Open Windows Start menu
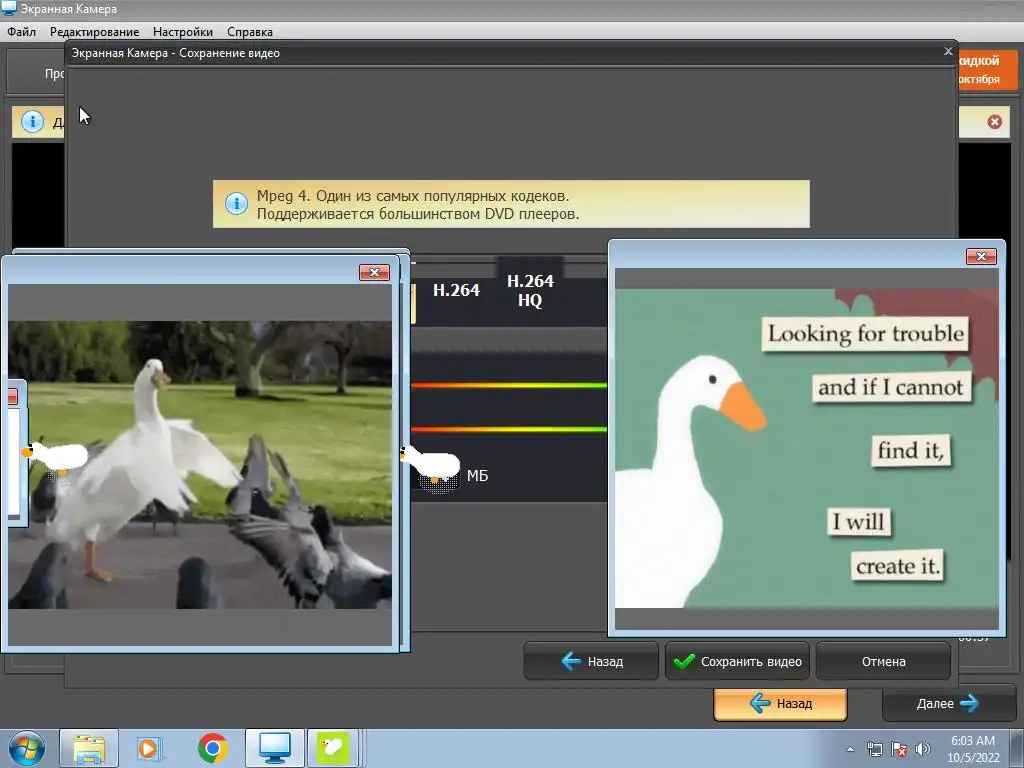 click(x=27, y=748)
